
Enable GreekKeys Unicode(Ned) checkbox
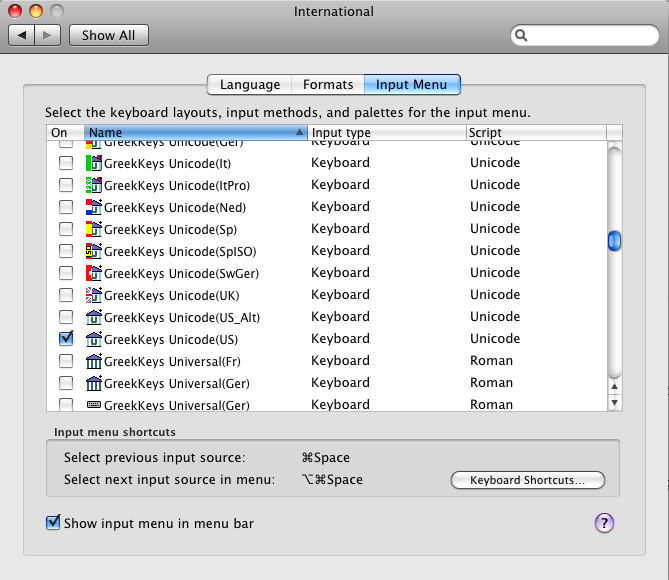click(x=66, y=207)
